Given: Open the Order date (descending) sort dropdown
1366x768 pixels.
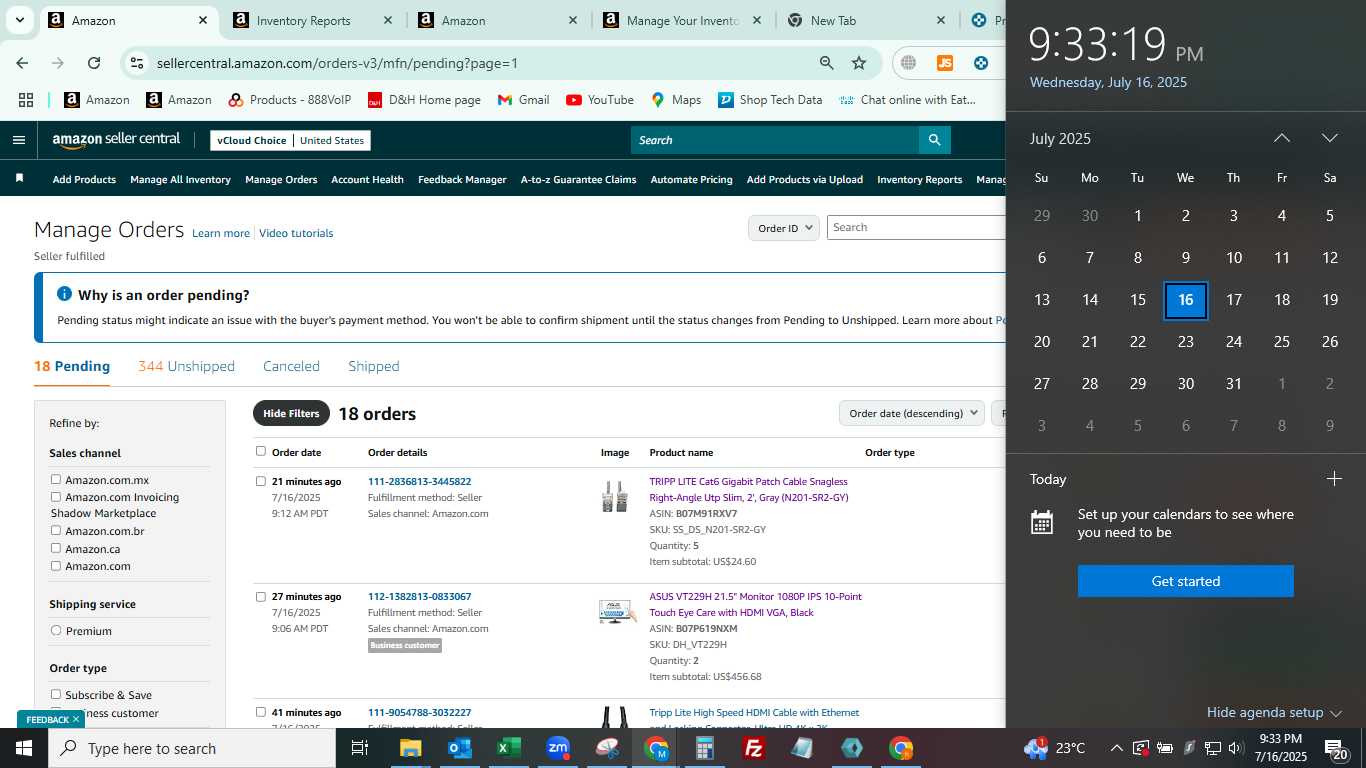Looking at the screenshot, I should pos(911,413).
